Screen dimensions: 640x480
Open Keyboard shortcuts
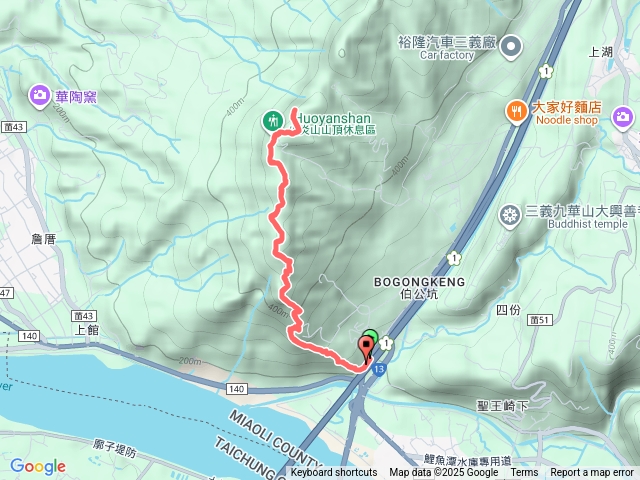[x=334, y=473]
